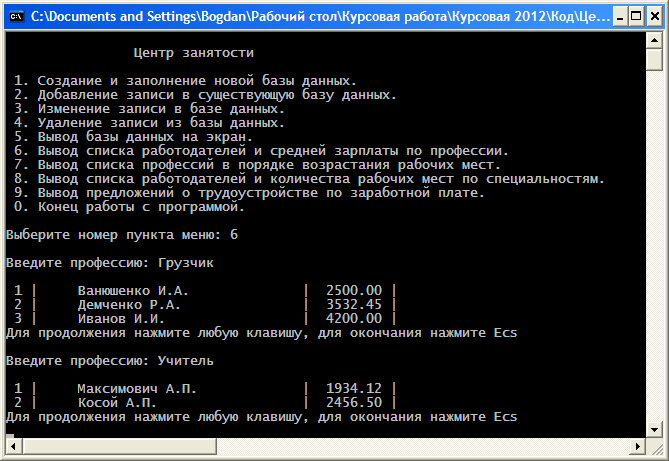Image resolution: width=669 pixels, height=461 pixels.
Task: Click the horizontal scrollbar right arrow
Action: pyautogui.click(x=640, y=448)
